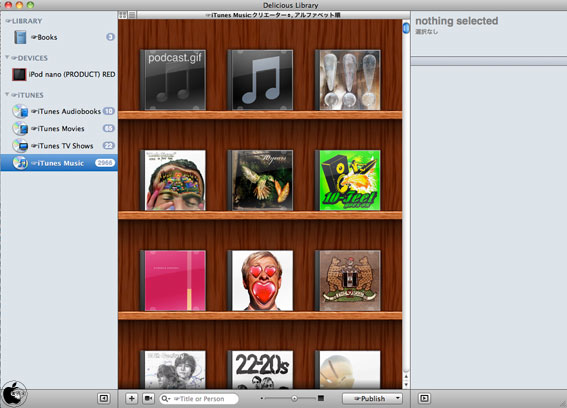Collapse the DEVICES section
The width and height of the screenshot is (567, 408).
tap(7, 57)
